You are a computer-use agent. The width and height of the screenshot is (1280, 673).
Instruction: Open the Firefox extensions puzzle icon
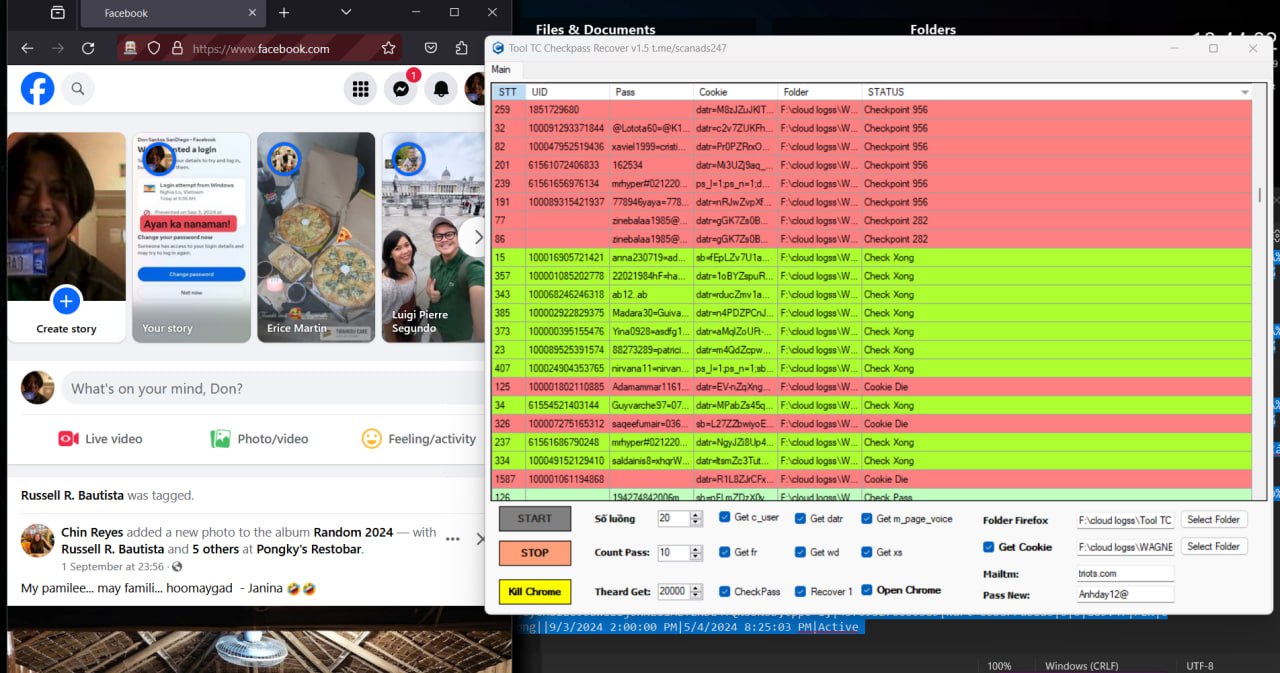[x=461, y=48]
